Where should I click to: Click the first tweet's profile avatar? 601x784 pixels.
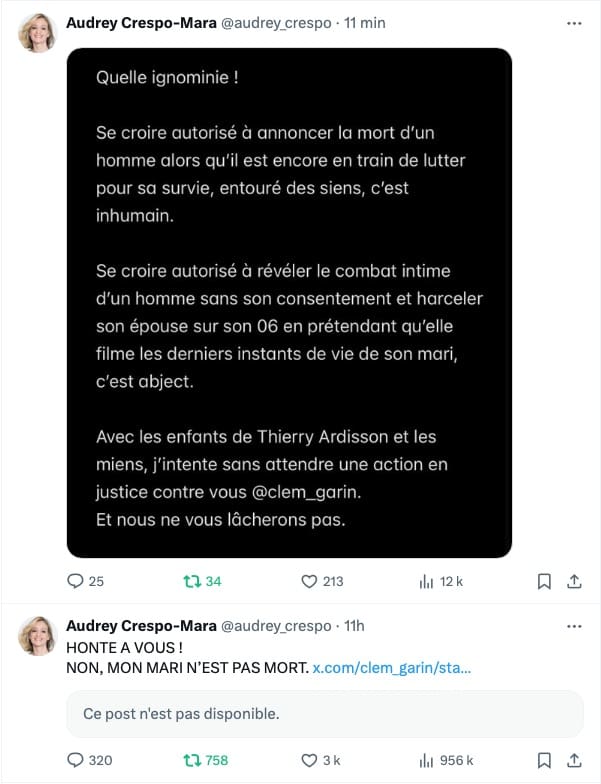click(x=37, y=34)
